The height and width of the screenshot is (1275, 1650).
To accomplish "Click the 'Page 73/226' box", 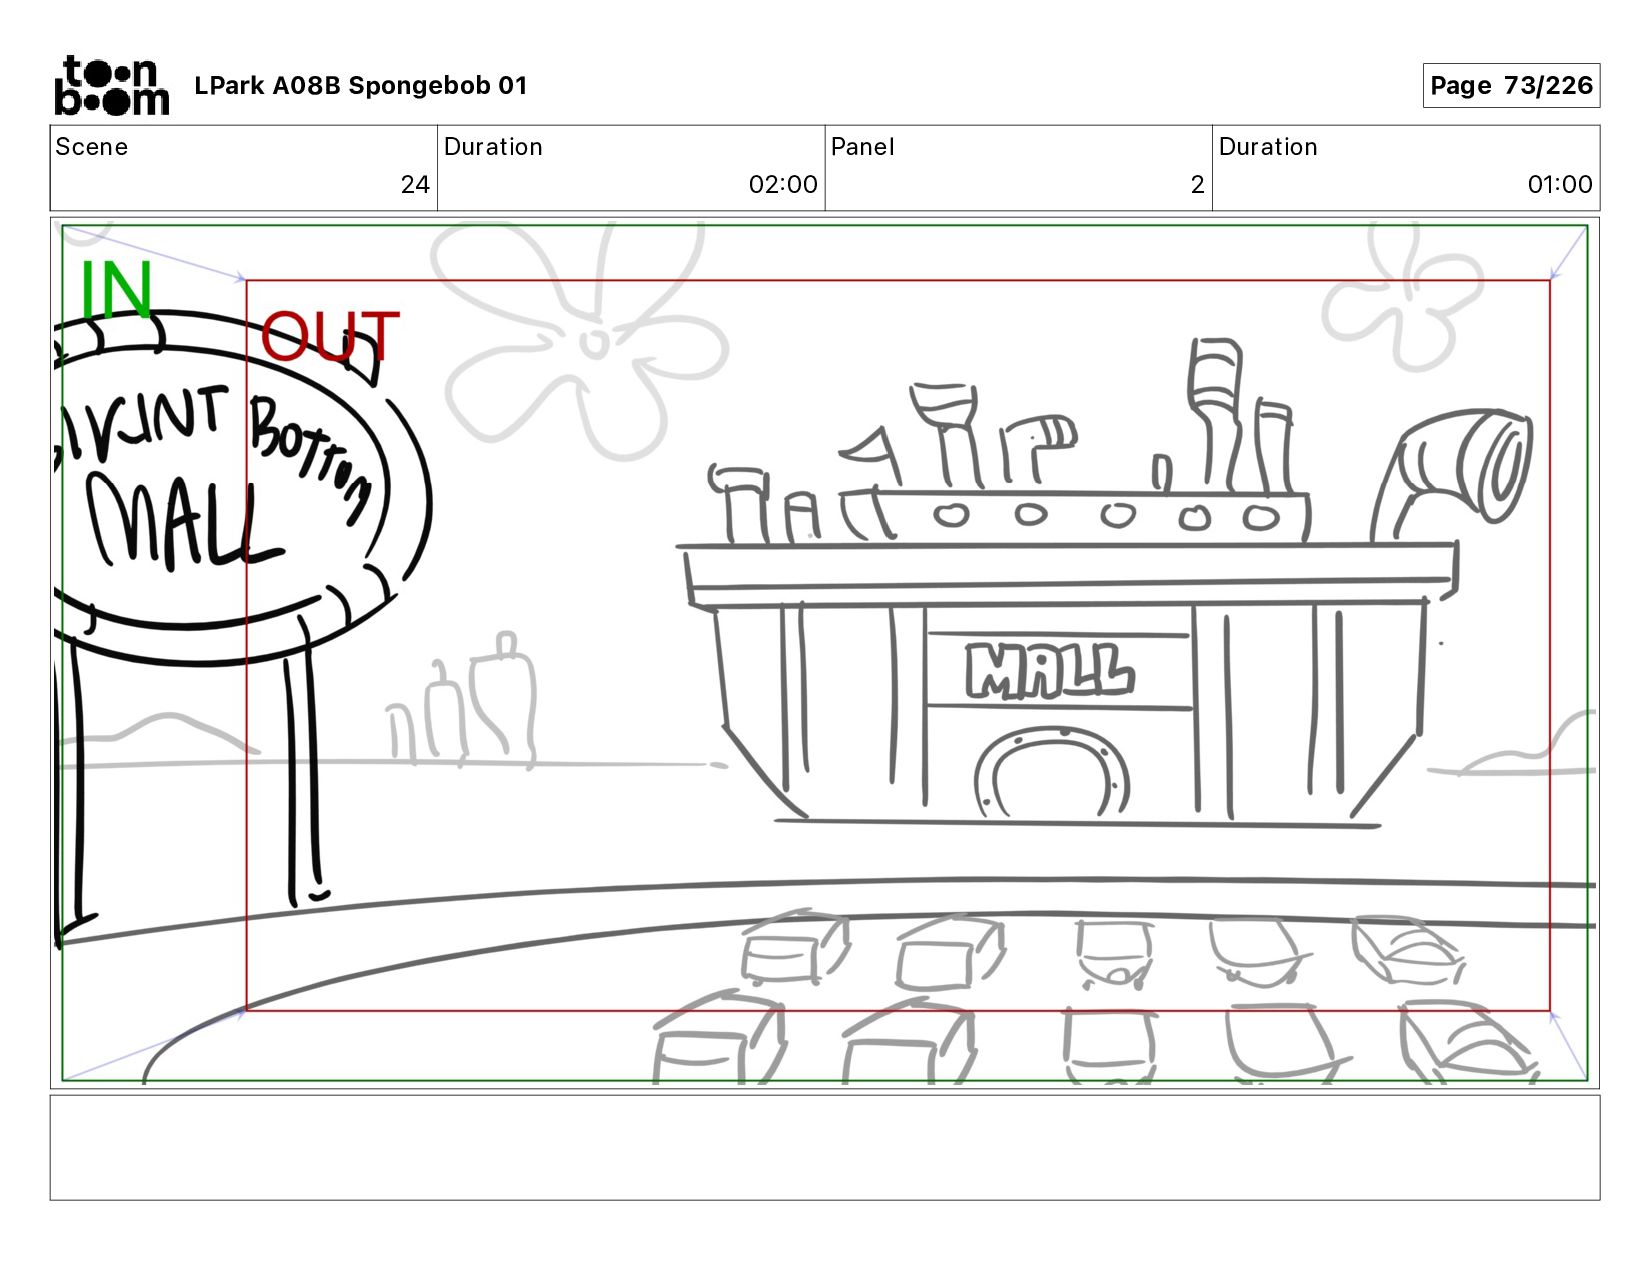I will [1511, 85].
